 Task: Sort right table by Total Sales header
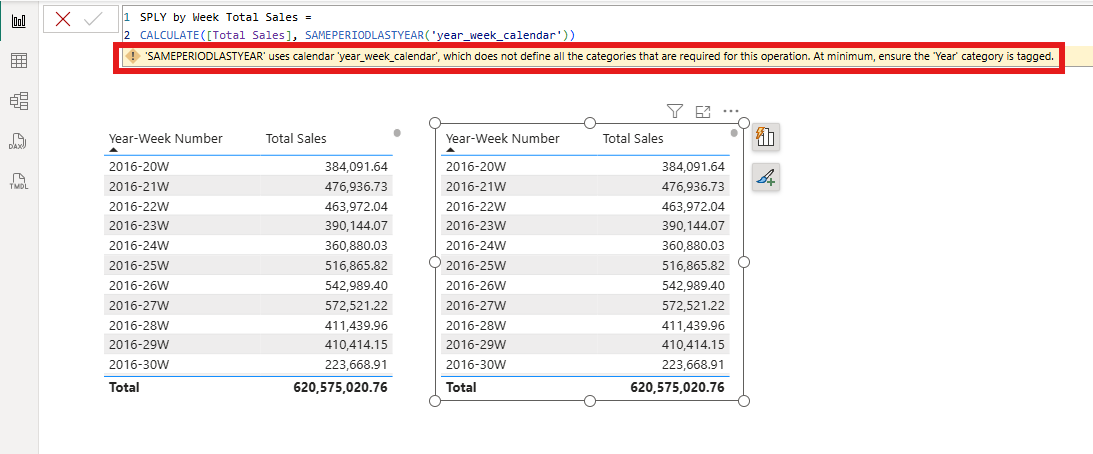[633, 139]
